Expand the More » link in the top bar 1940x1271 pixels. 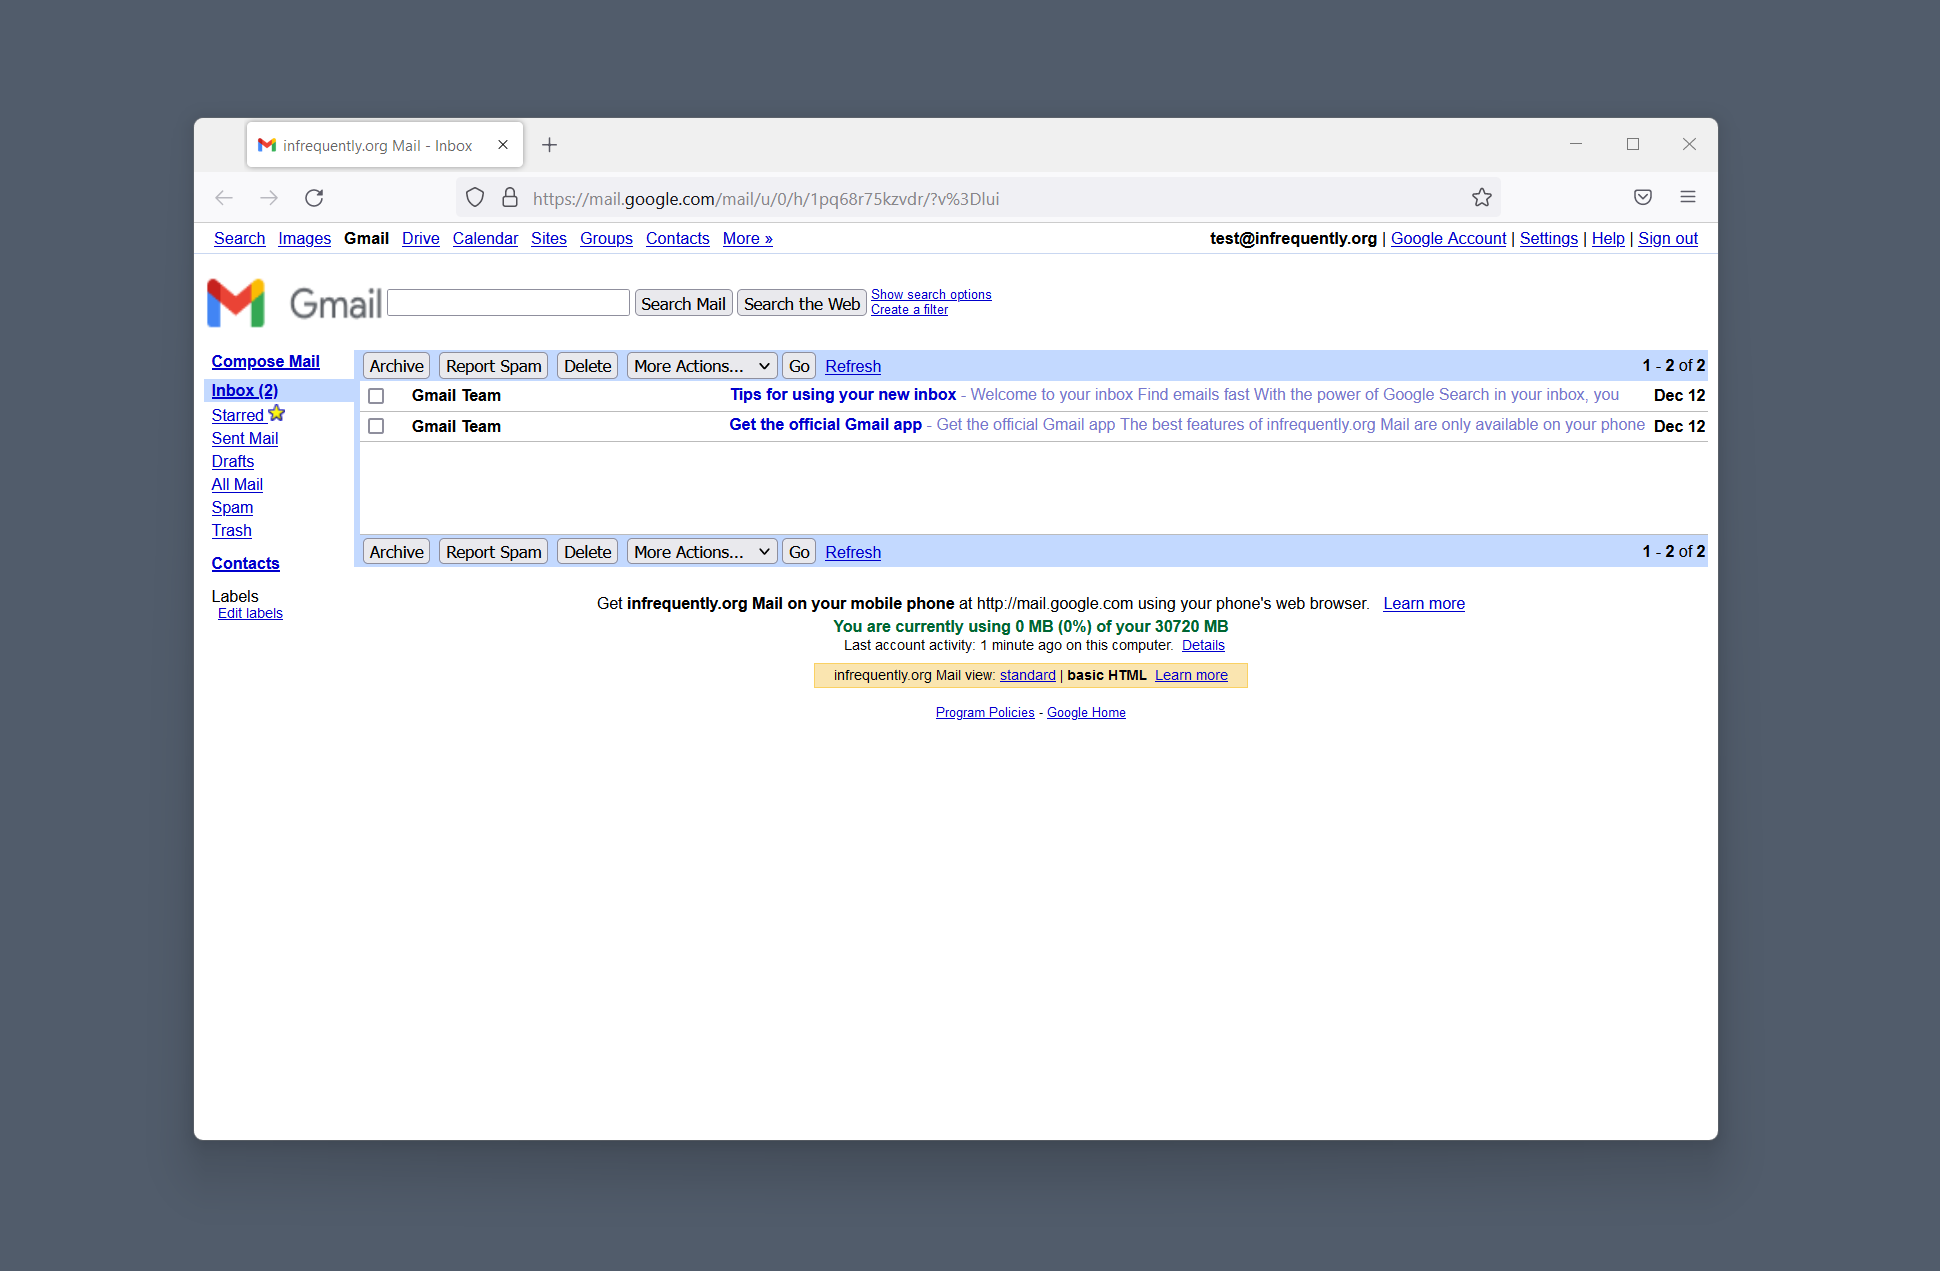click(747, 238)
